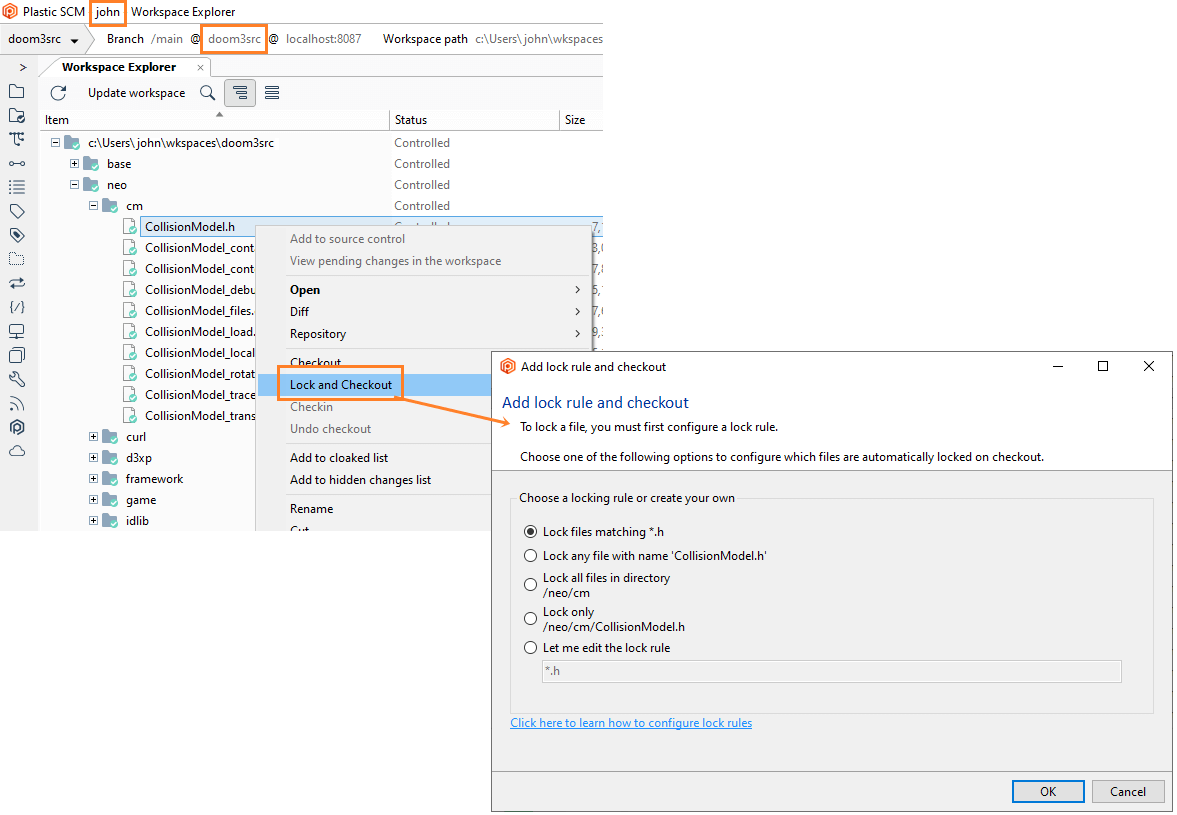This screenshot has width=1177, height=815.
Task: Open Pending Changes via the checked-folder sidebar icon
Action: (x=17, y=116)
